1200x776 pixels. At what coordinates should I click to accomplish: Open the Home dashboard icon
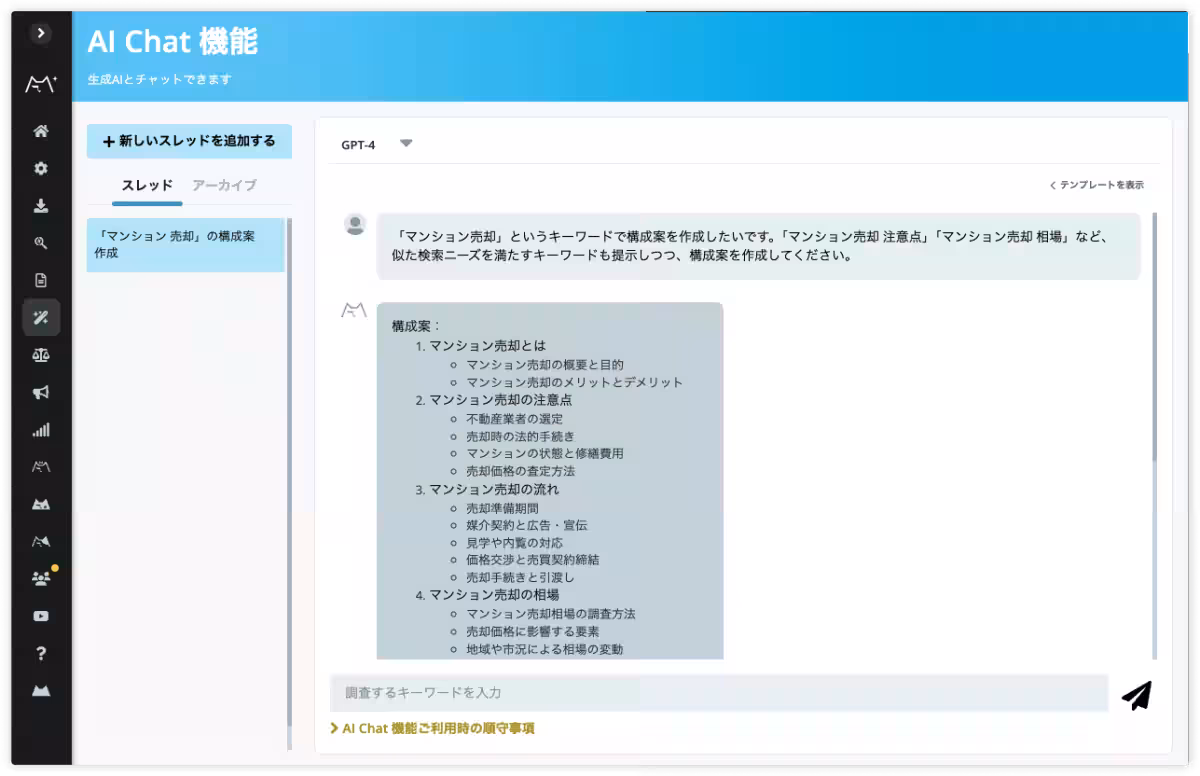40,131
